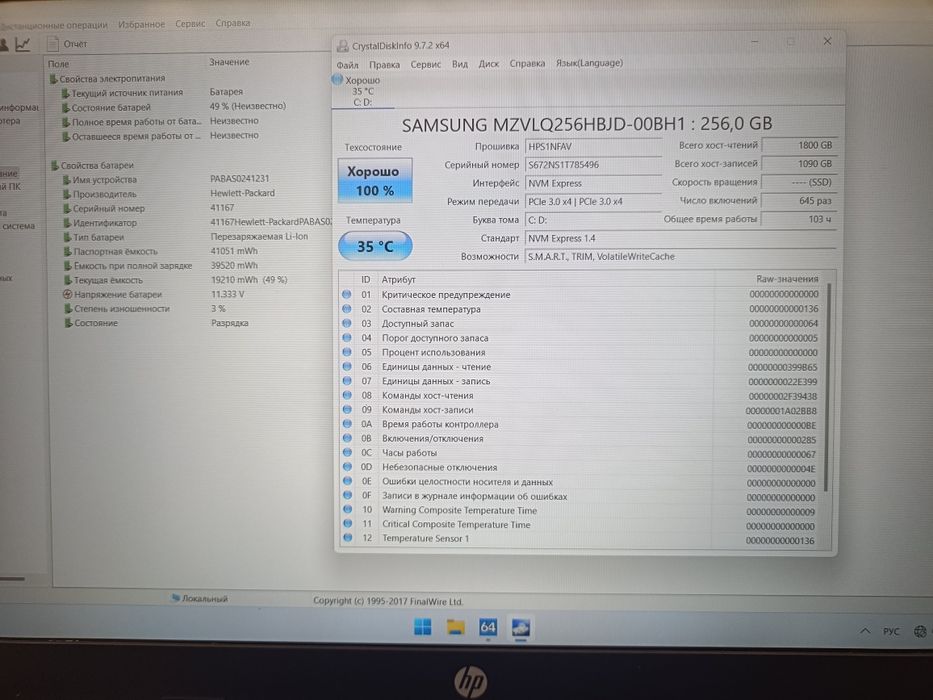Click the Прошивка field HPS1NFAV
This screenshot has width=933, height=700.
click(593, 146)
